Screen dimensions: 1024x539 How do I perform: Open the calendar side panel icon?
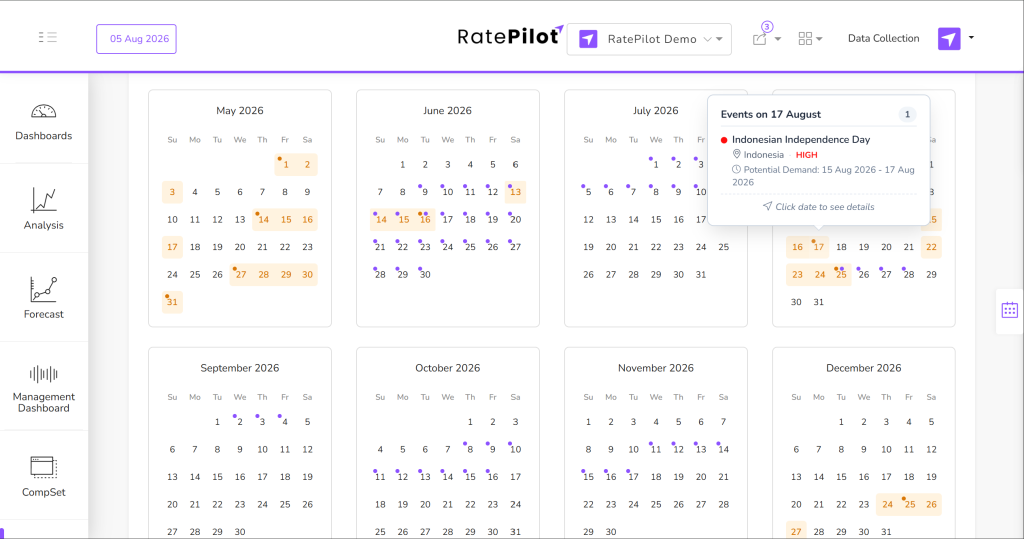click(x=1010, y=310)
